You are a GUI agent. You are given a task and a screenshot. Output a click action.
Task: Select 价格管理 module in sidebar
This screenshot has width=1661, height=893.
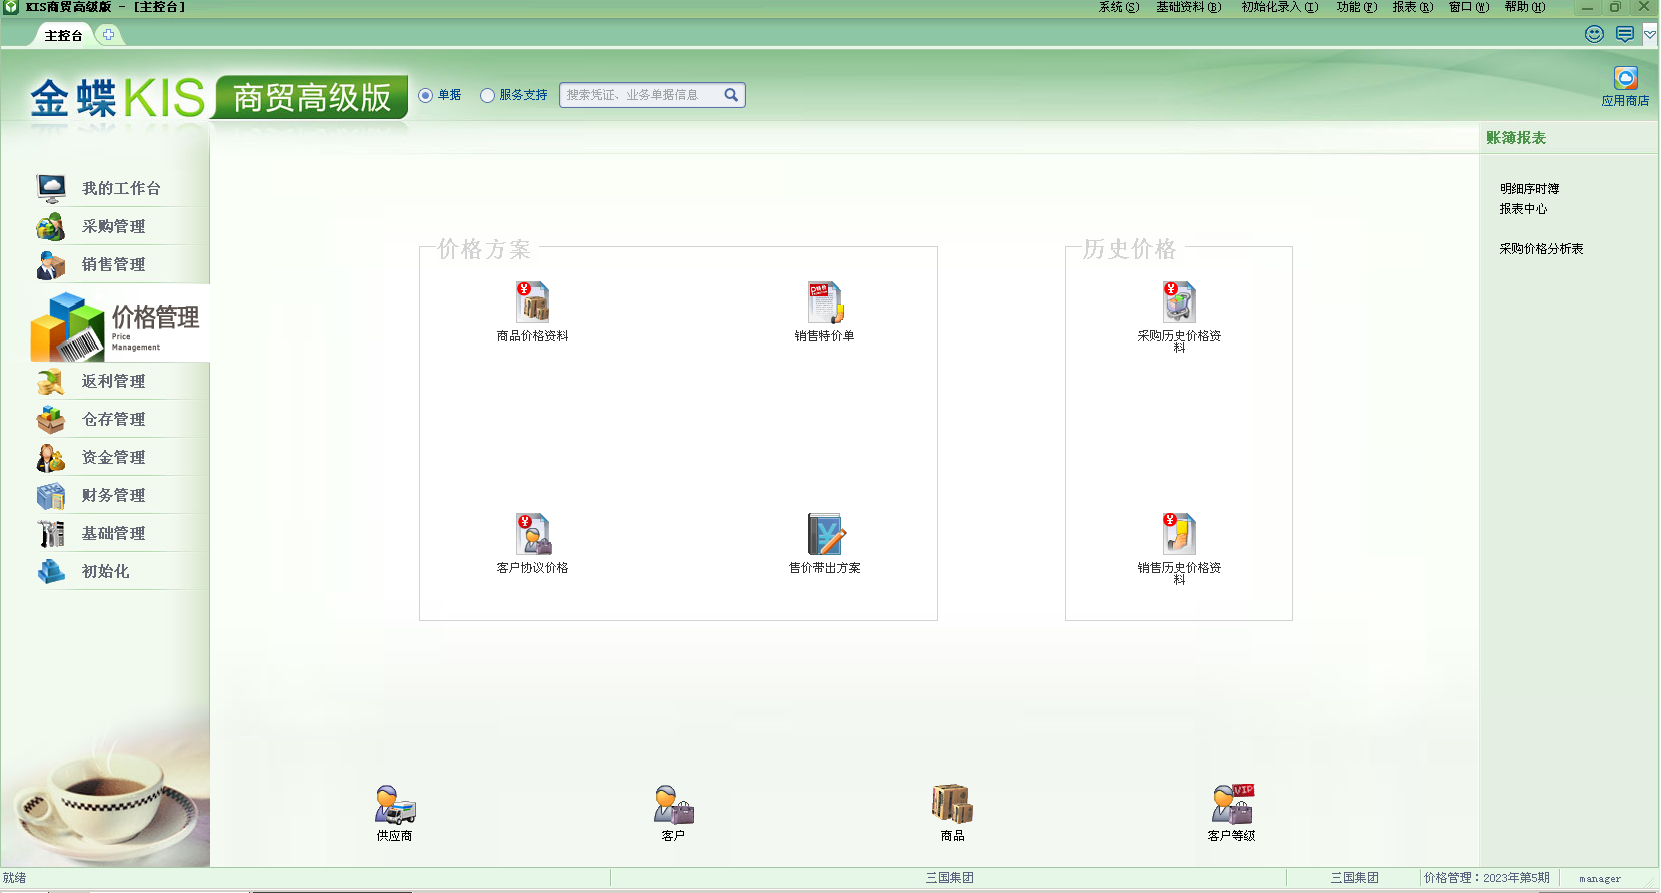tap(120, 325)
